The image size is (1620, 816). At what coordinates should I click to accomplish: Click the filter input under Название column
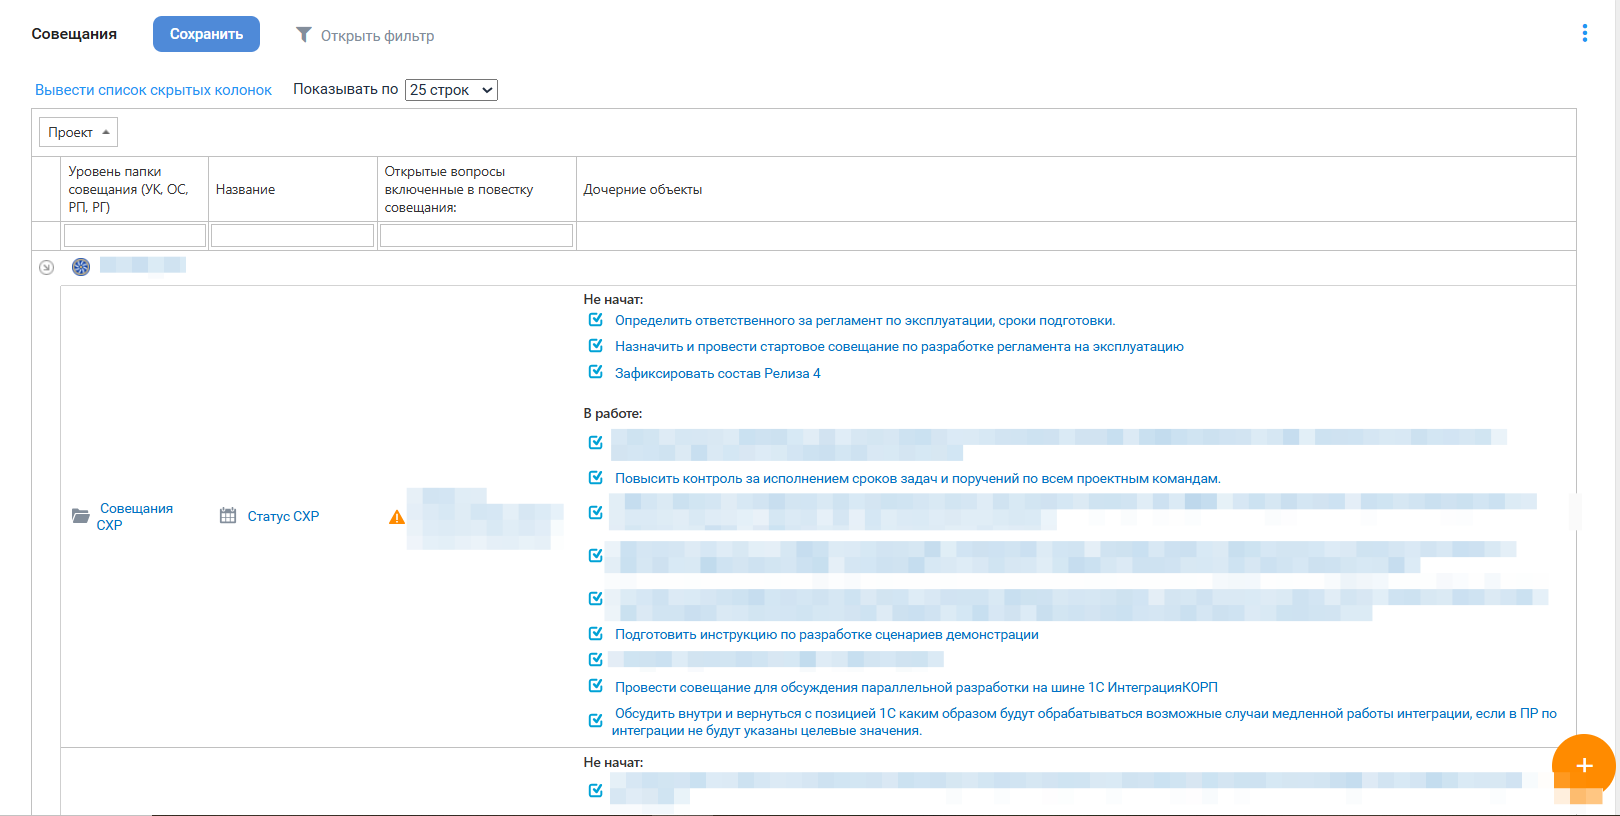click(292, 235)
